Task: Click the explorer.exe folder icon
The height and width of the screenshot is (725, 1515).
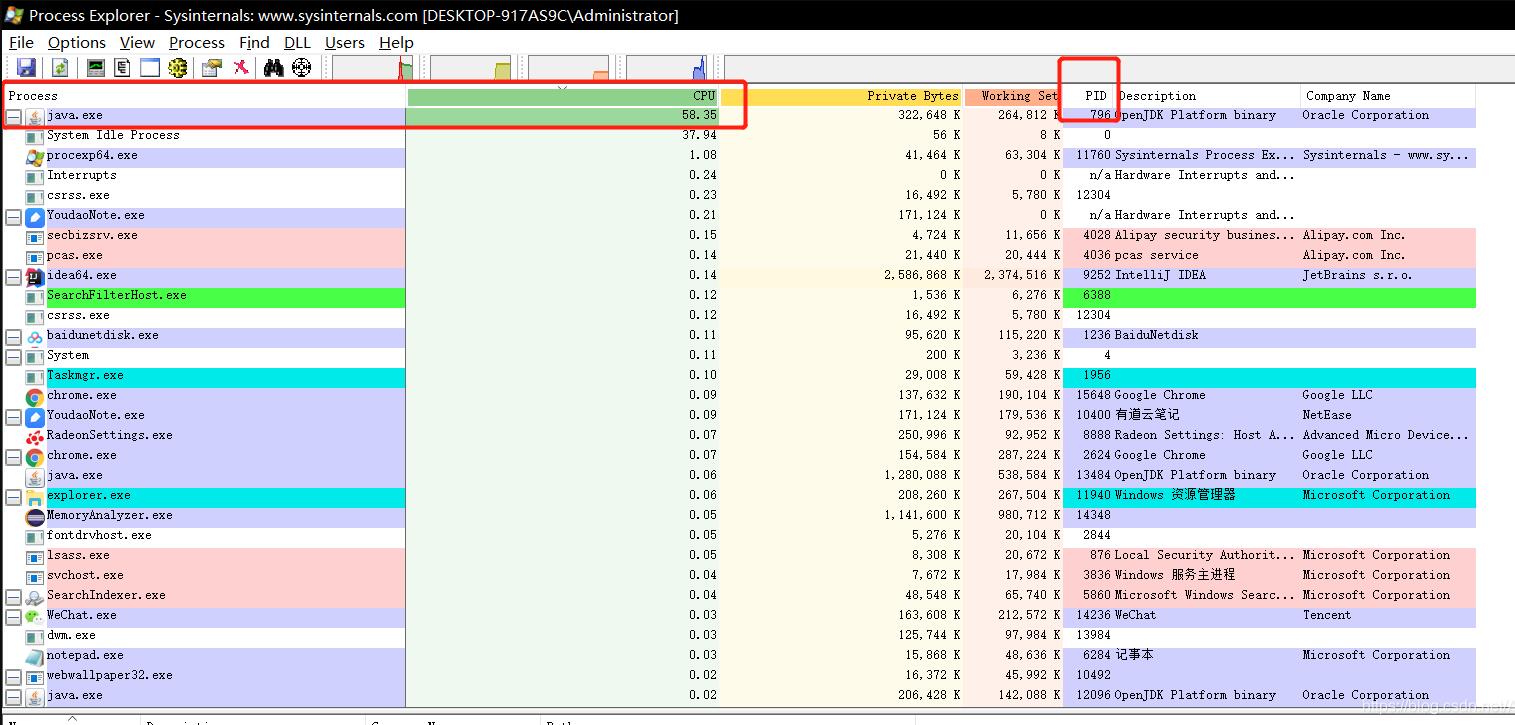Action: coord(35,496)
